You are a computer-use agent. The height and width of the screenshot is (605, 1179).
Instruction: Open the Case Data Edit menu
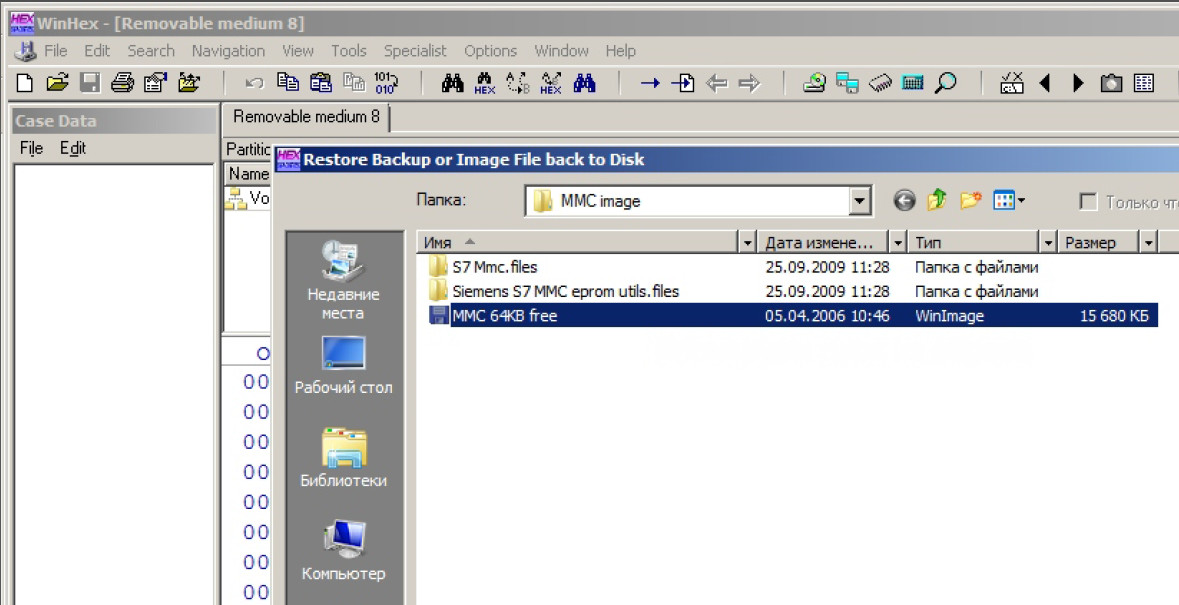pos(73,148)
